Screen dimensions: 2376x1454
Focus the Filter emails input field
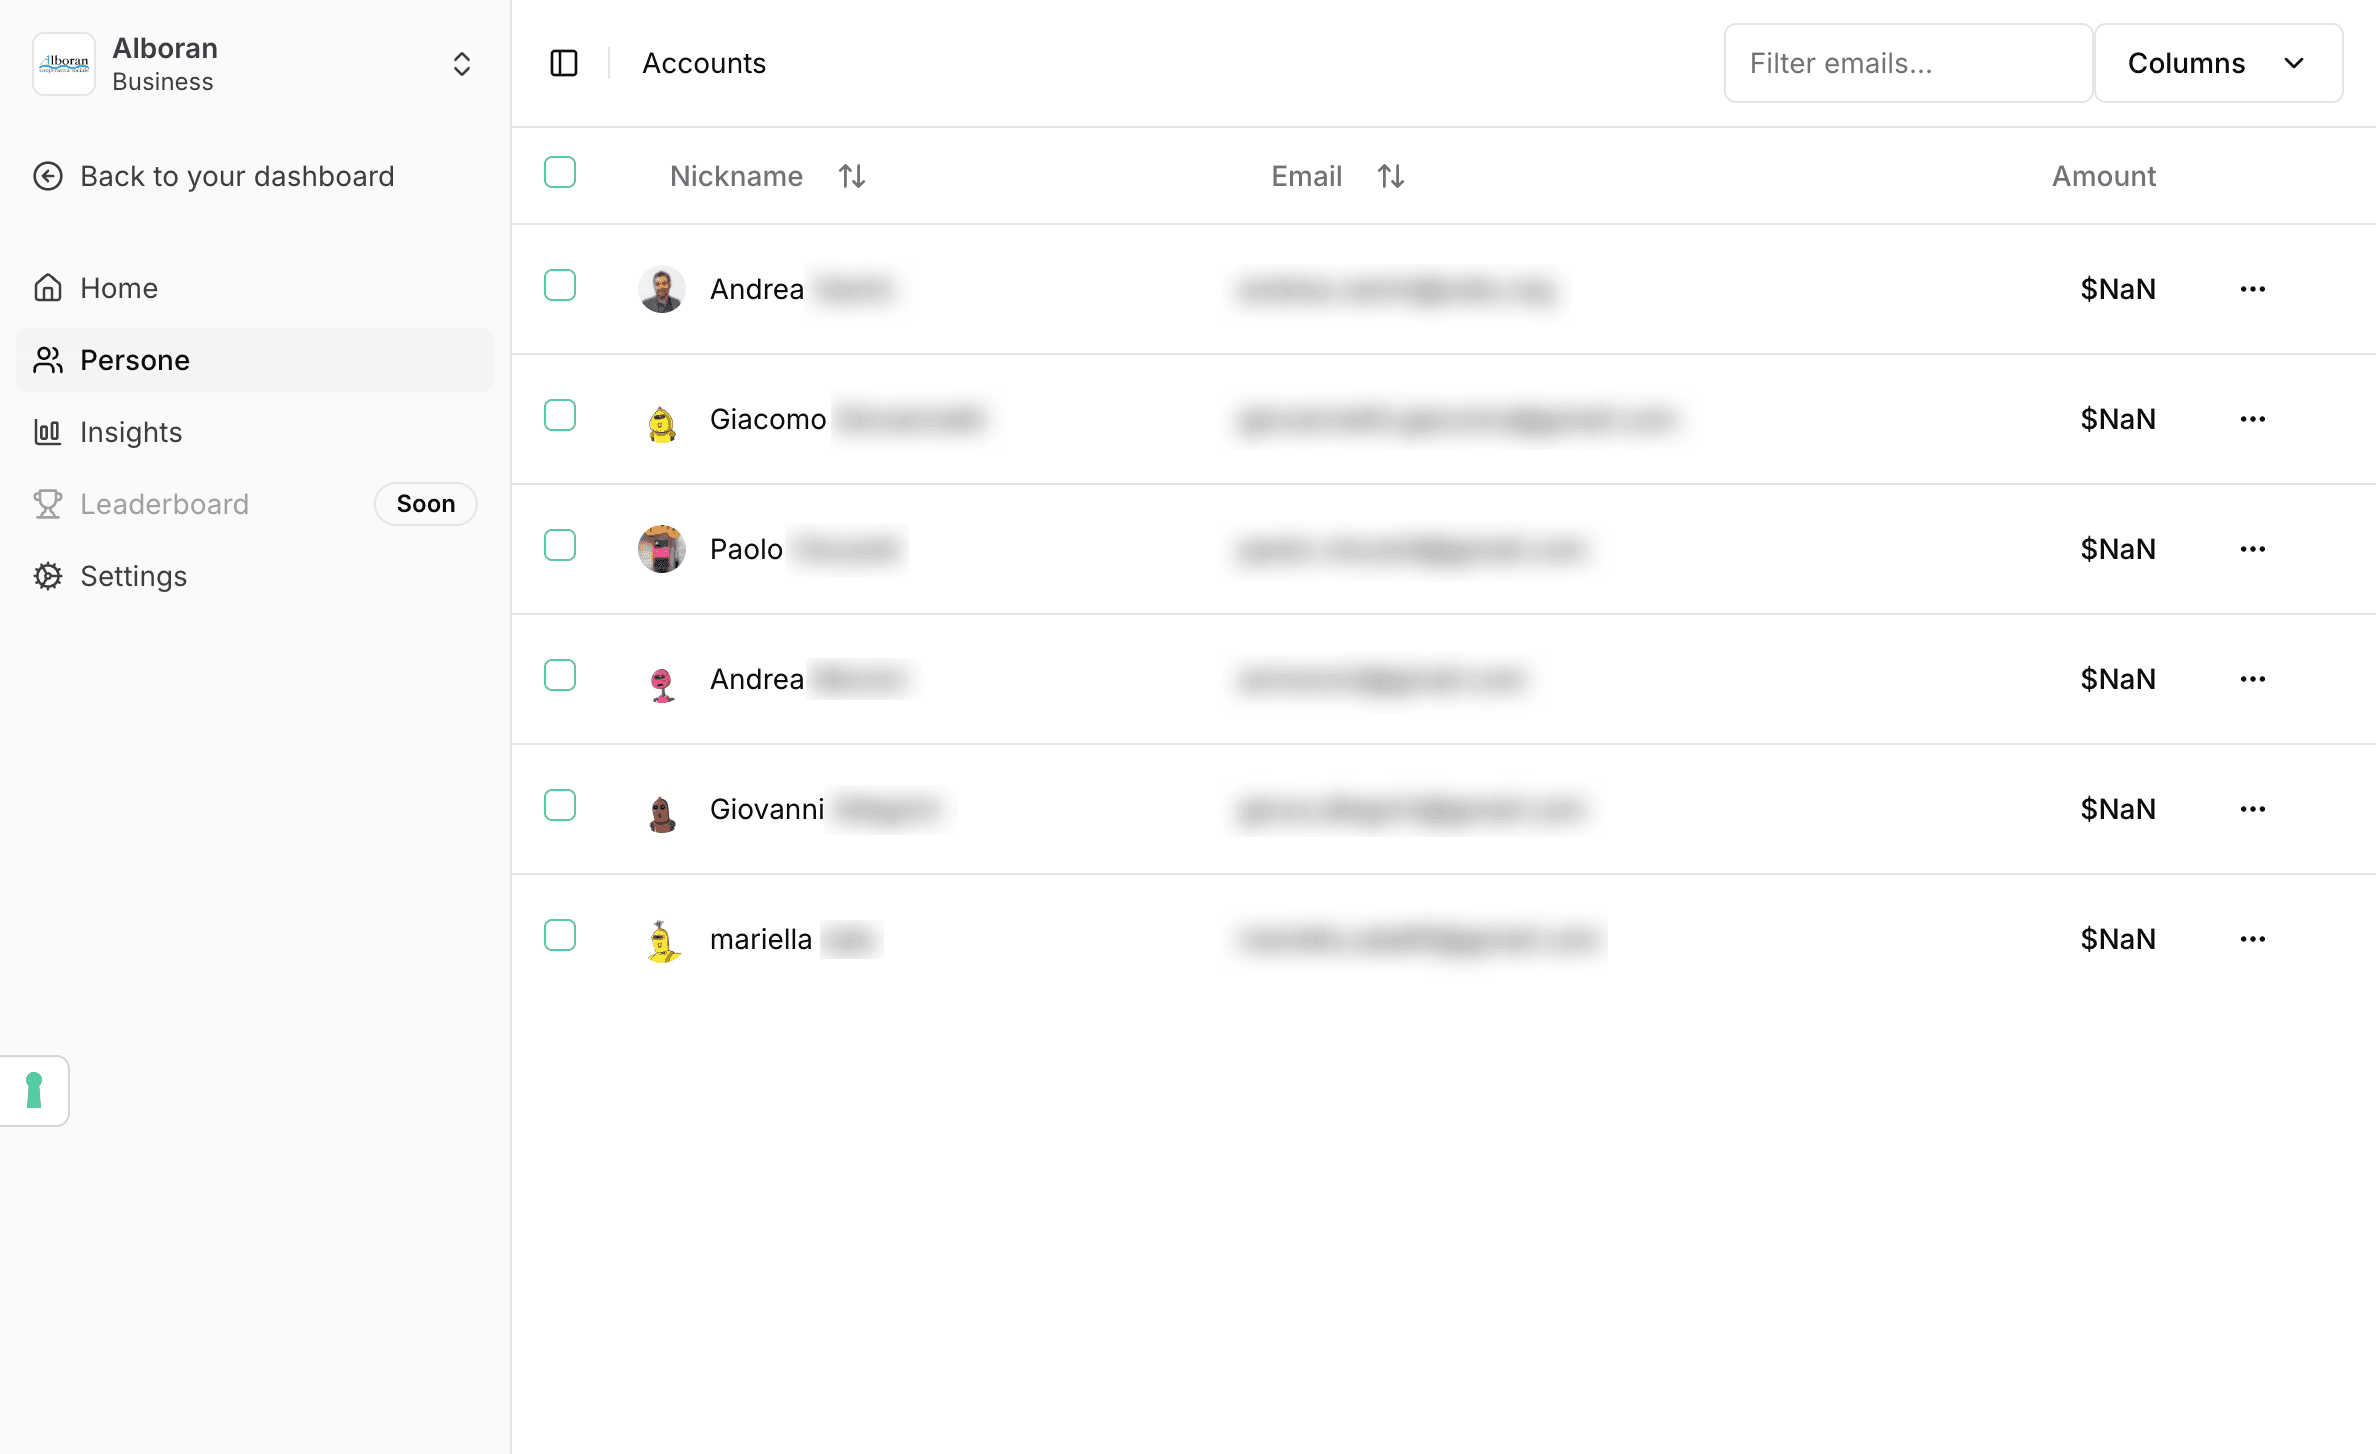pyautogui.click(x=1907, y=63)
